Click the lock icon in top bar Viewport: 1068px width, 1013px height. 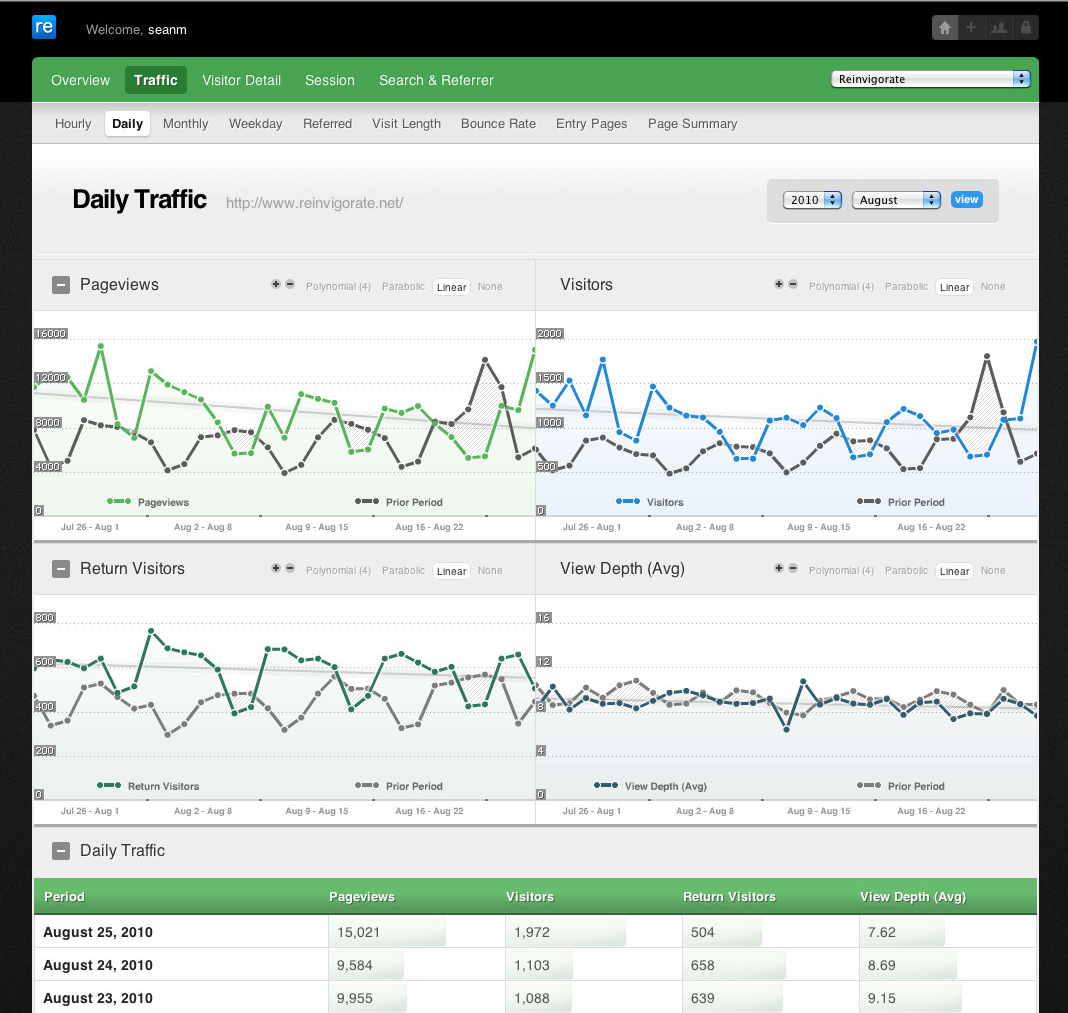(x=1025, y=28)
